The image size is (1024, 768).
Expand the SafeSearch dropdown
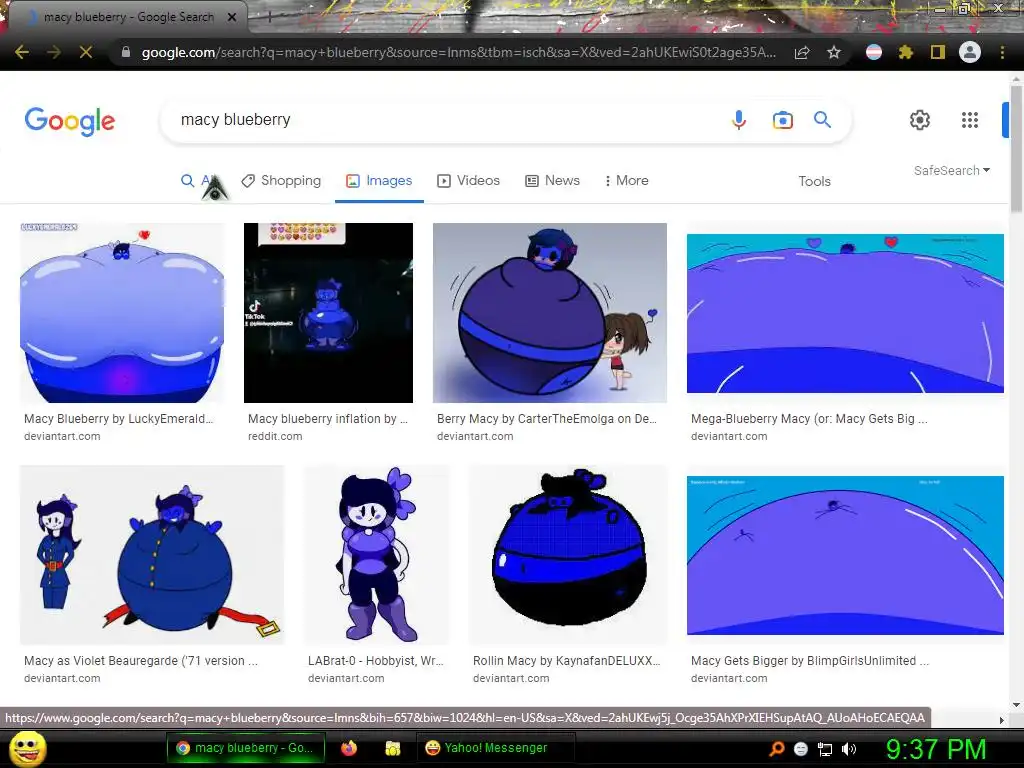[x=952, y=170]
